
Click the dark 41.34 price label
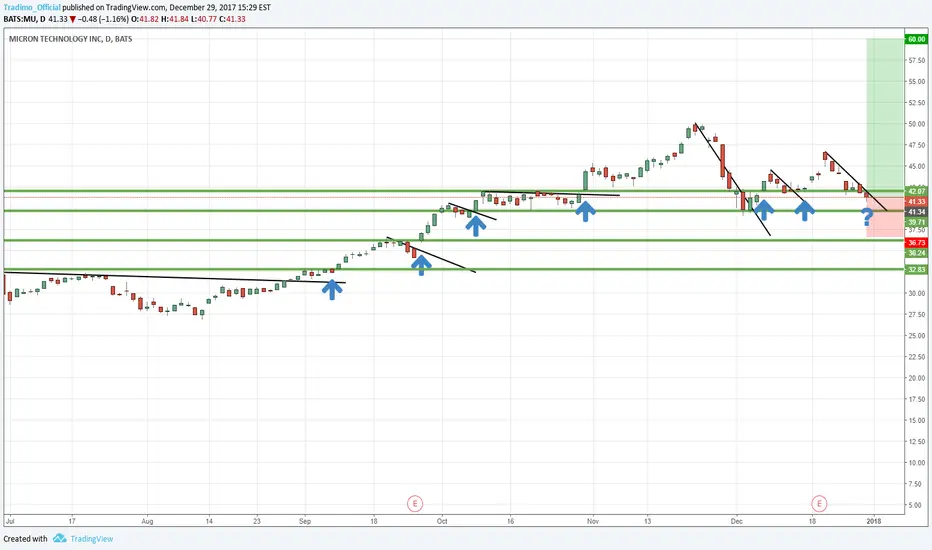(916, 212)
